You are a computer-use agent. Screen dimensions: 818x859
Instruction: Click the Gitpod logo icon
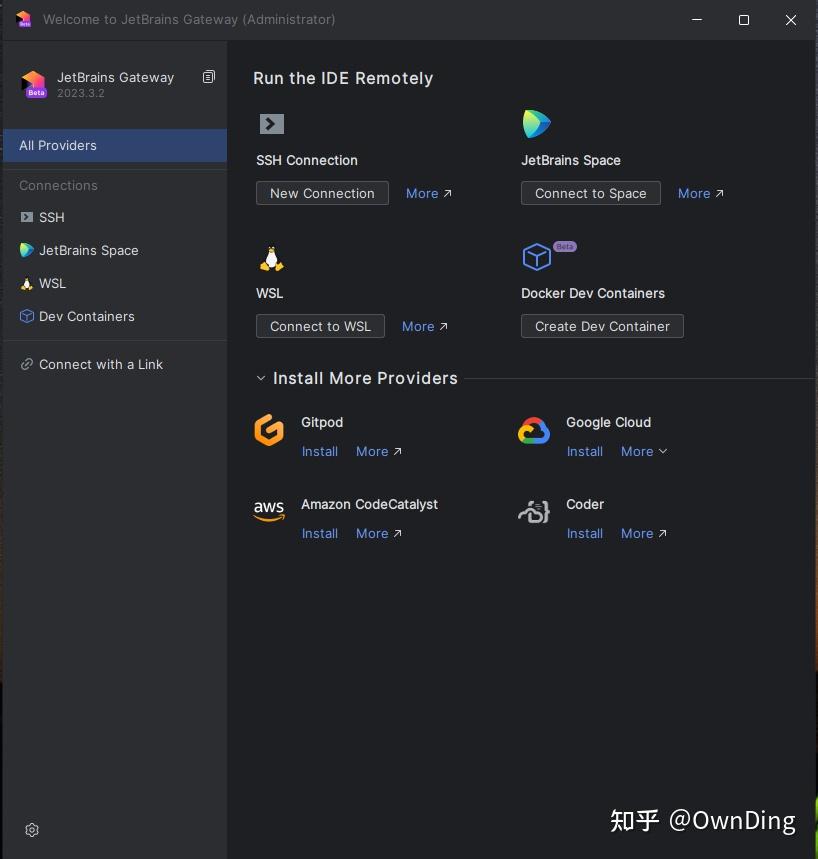click(x=269, y=430)
